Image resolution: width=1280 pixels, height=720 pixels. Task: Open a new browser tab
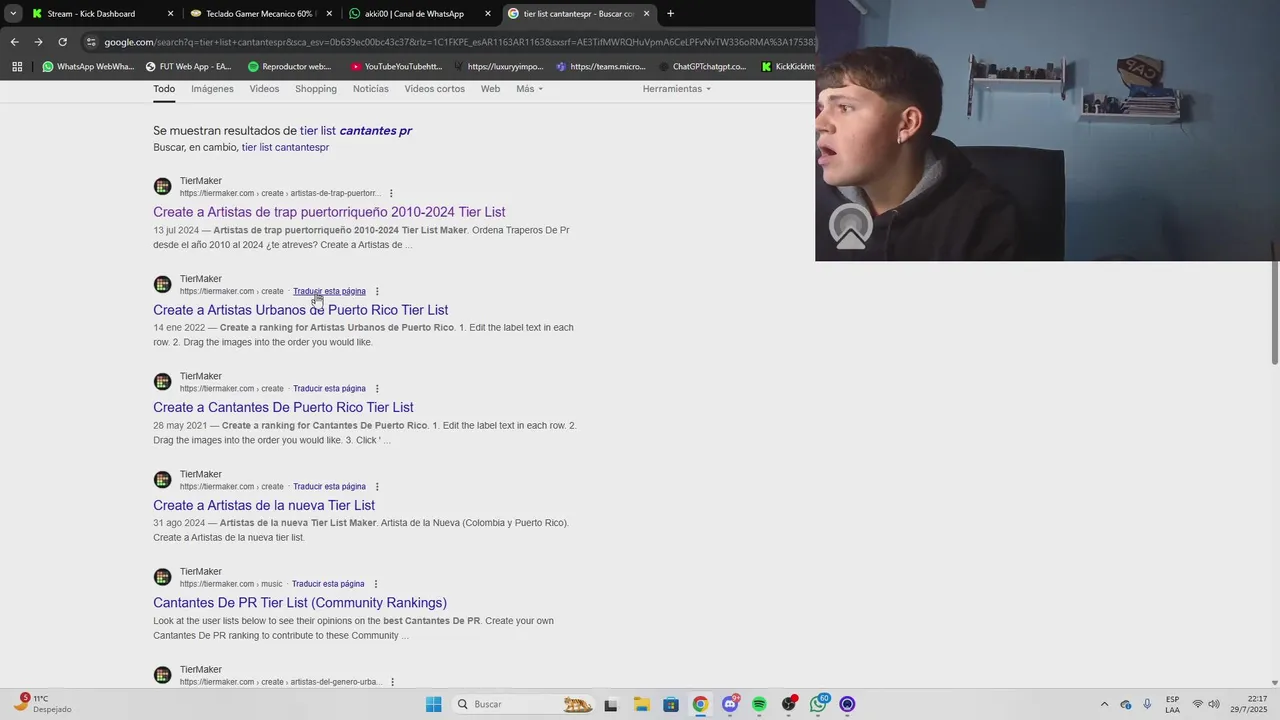pyautogui.click(x=670, y=14)
